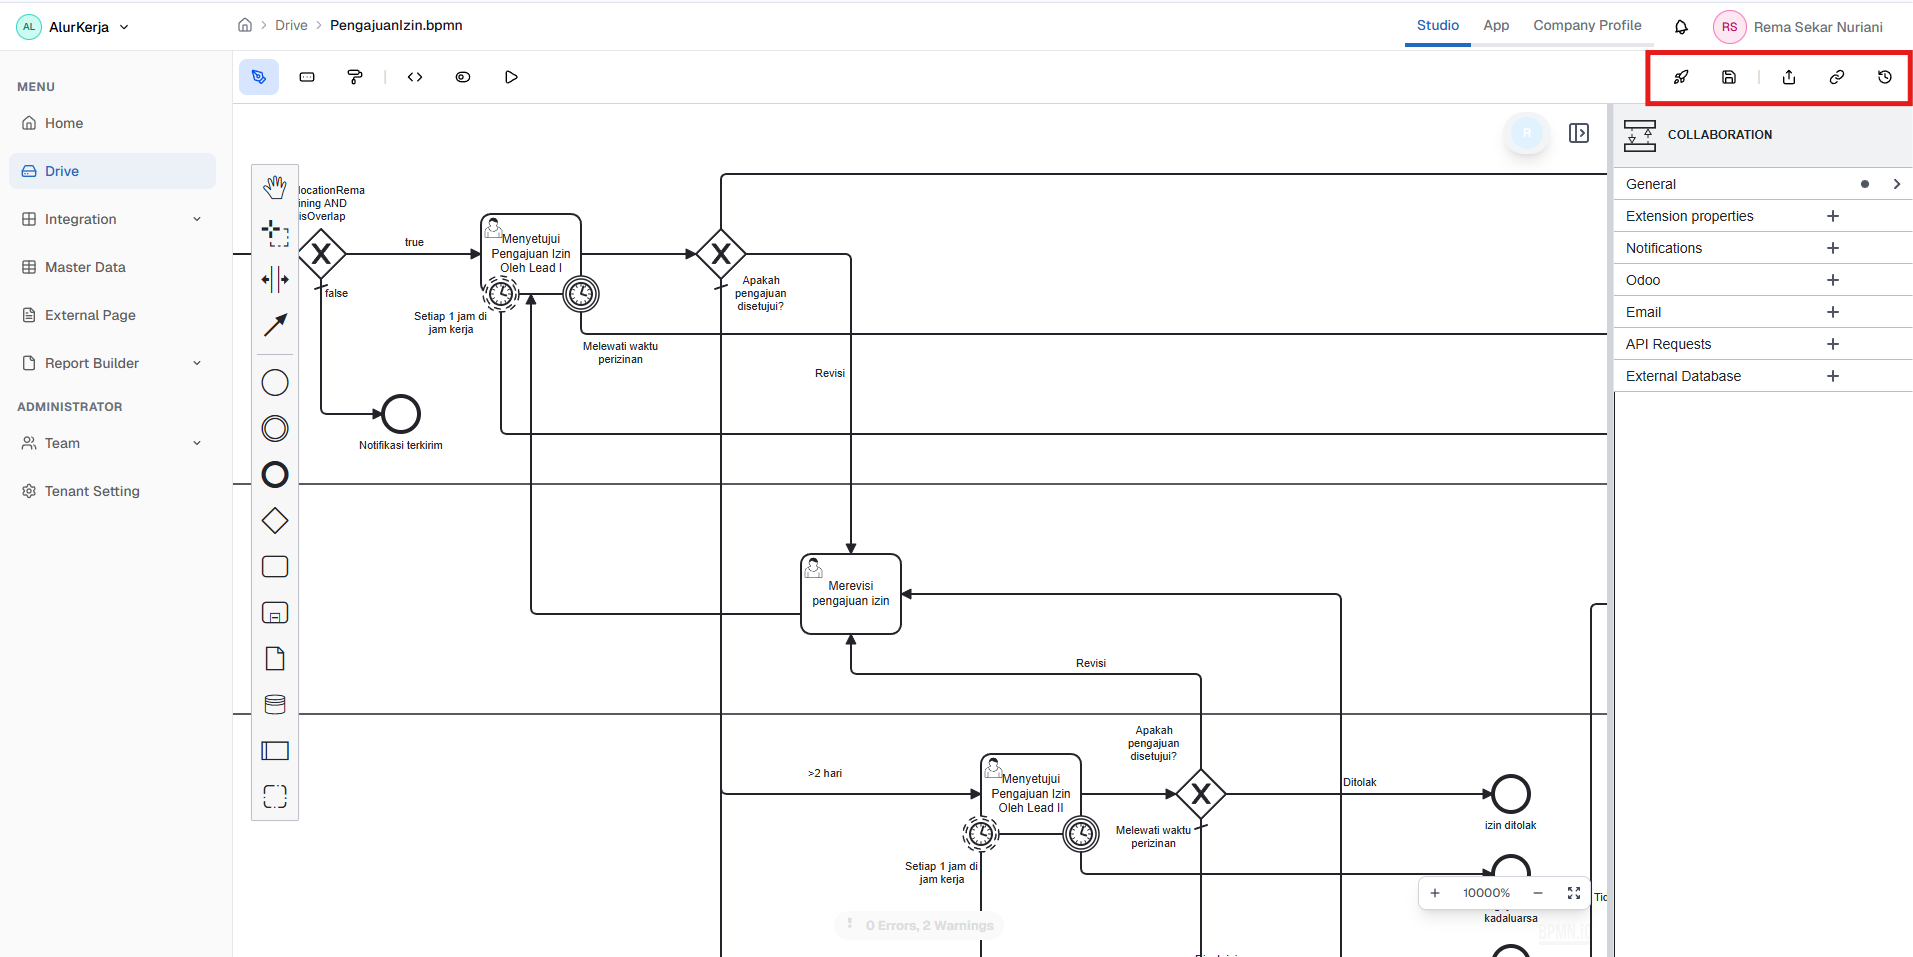Select the create task tool
The width and height of the screenshot is (1913, 957).
point(275,566)
